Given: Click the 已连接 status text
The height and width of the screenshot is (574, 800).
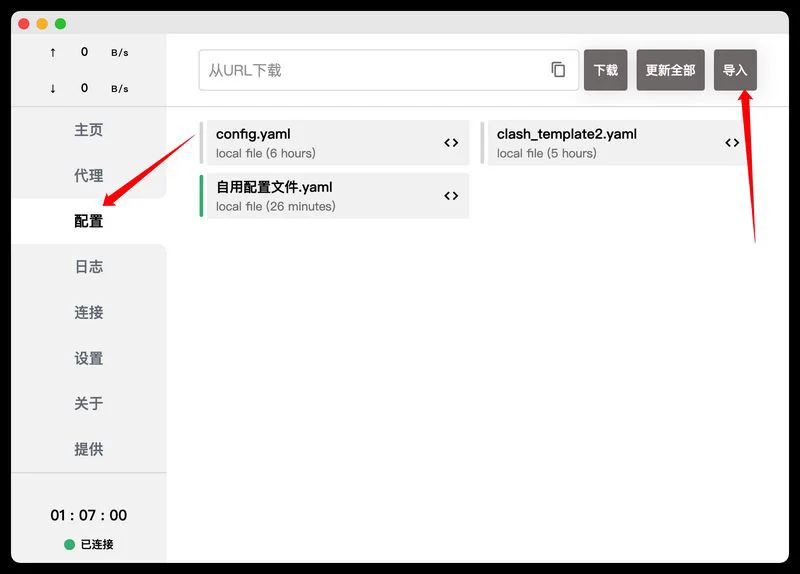Looking at the screenshot, I should [97, 544].
